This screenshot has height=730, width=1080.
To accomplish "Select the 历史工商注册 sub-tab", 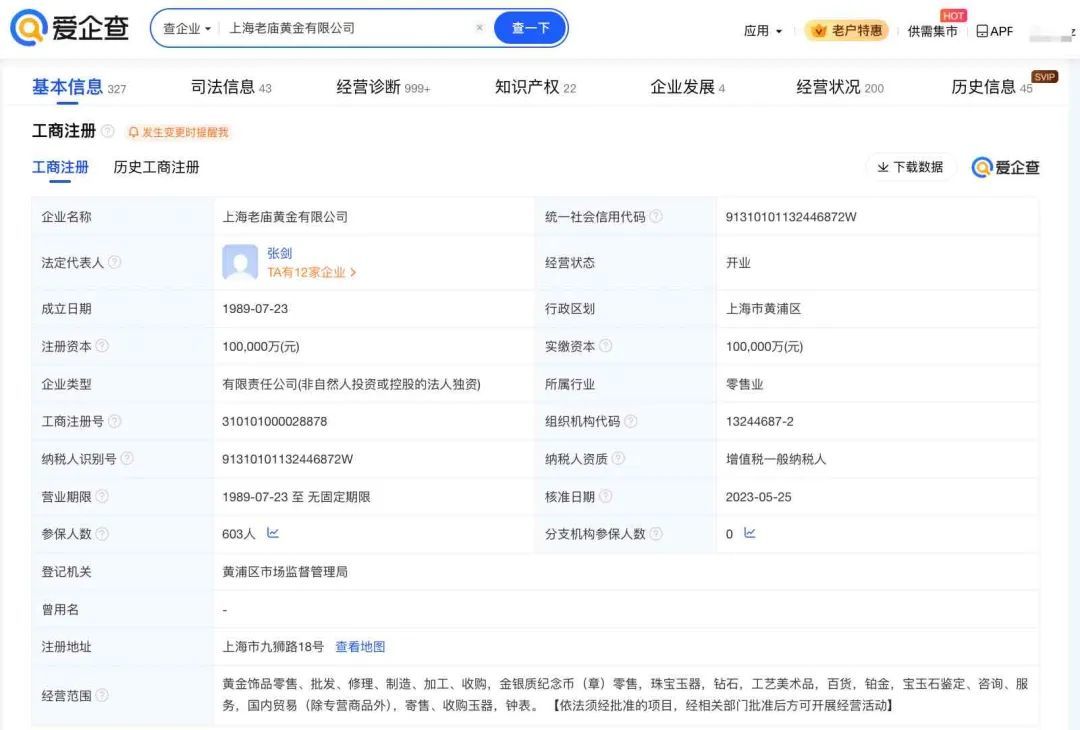I will point(156,167).
